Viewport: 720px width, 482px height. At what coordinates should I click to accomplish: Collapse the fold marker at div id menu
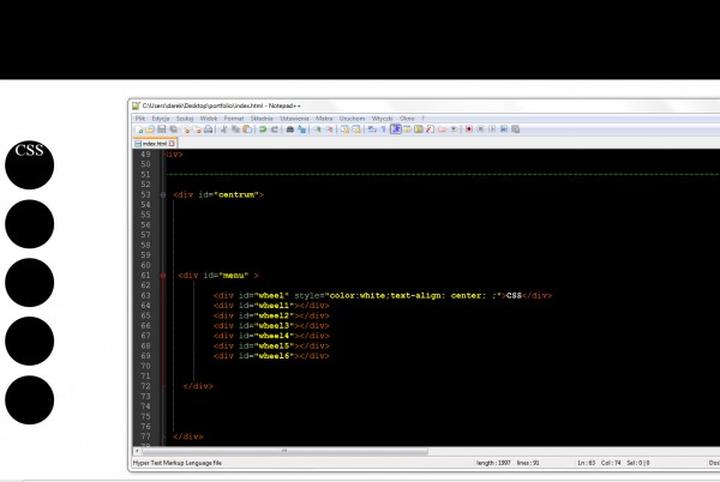[x=163, y=275]
